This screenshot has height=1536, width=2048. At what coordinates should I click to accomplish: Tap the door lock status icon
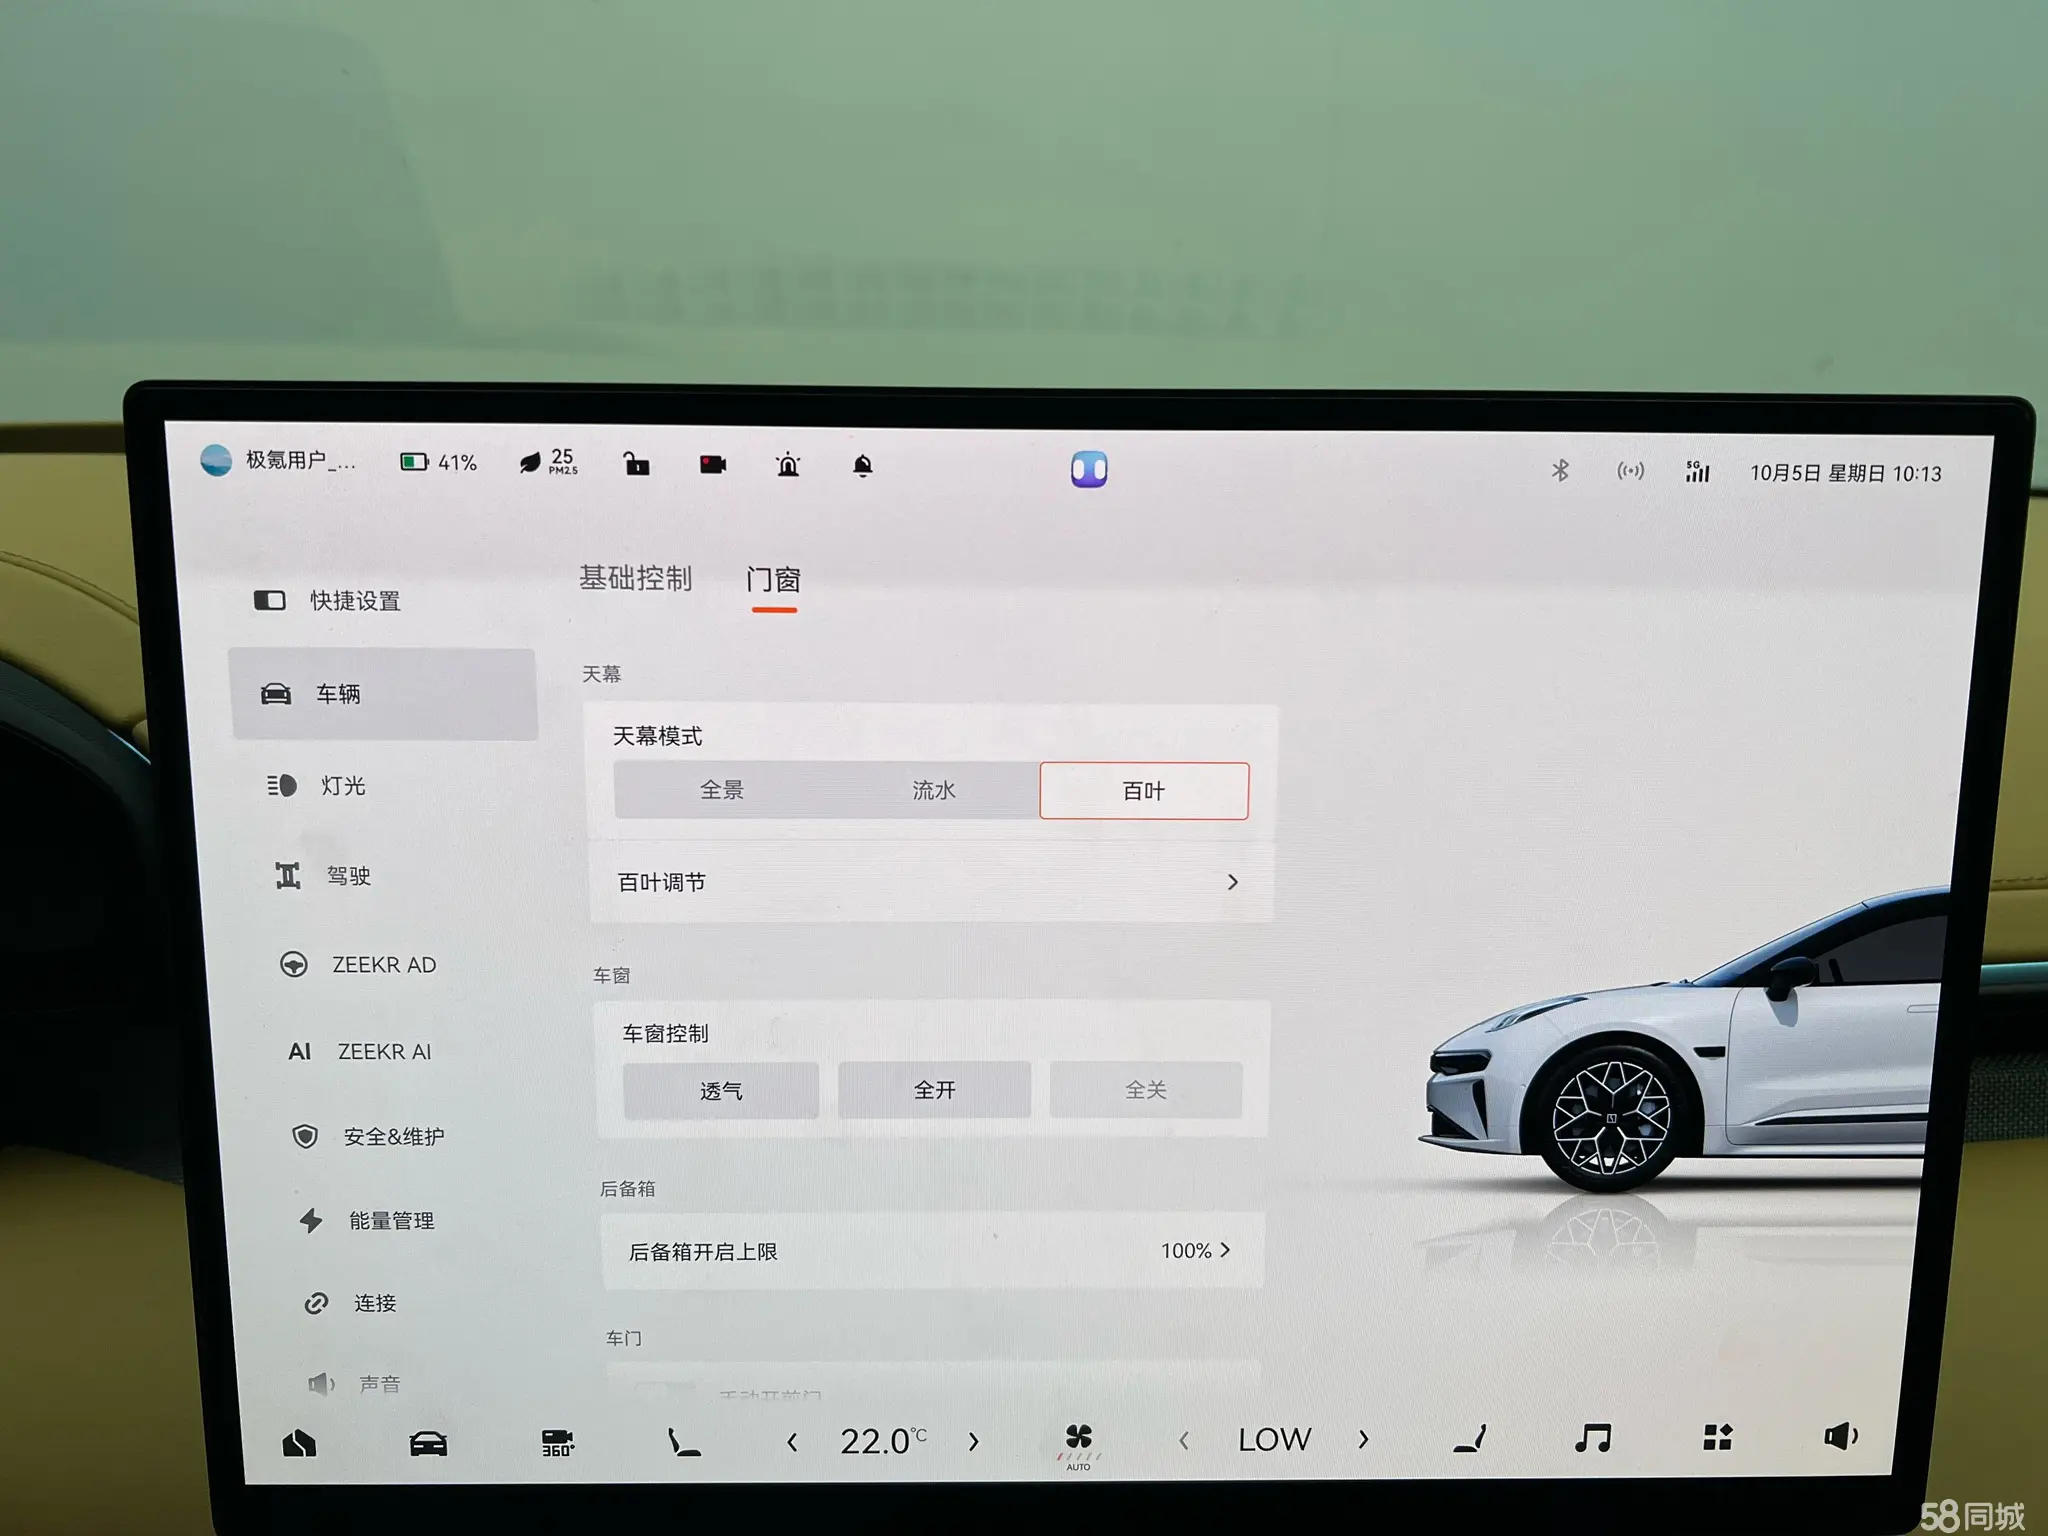click(637, 464)
